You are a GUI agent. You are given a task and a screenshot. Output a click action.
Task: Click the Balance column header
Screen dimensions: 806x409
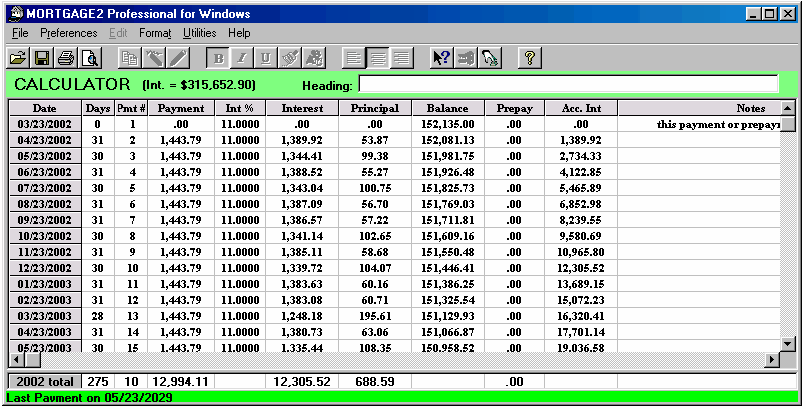point(447,108)
